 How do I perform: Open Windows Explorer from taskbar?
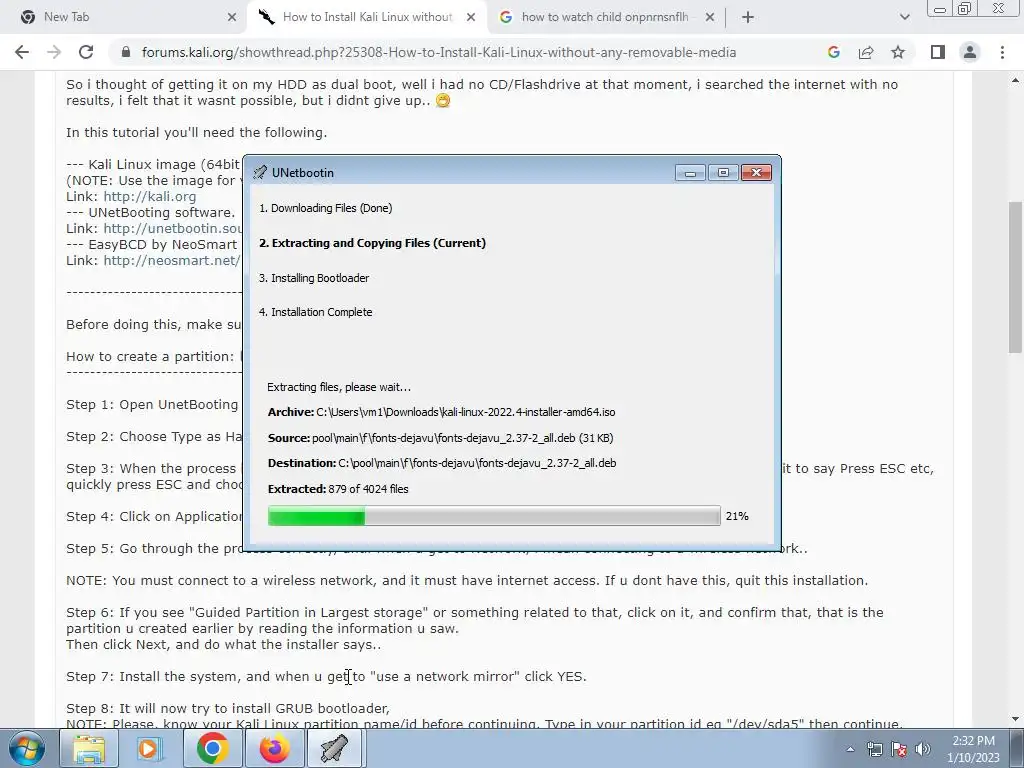click(x=89, y=748)
